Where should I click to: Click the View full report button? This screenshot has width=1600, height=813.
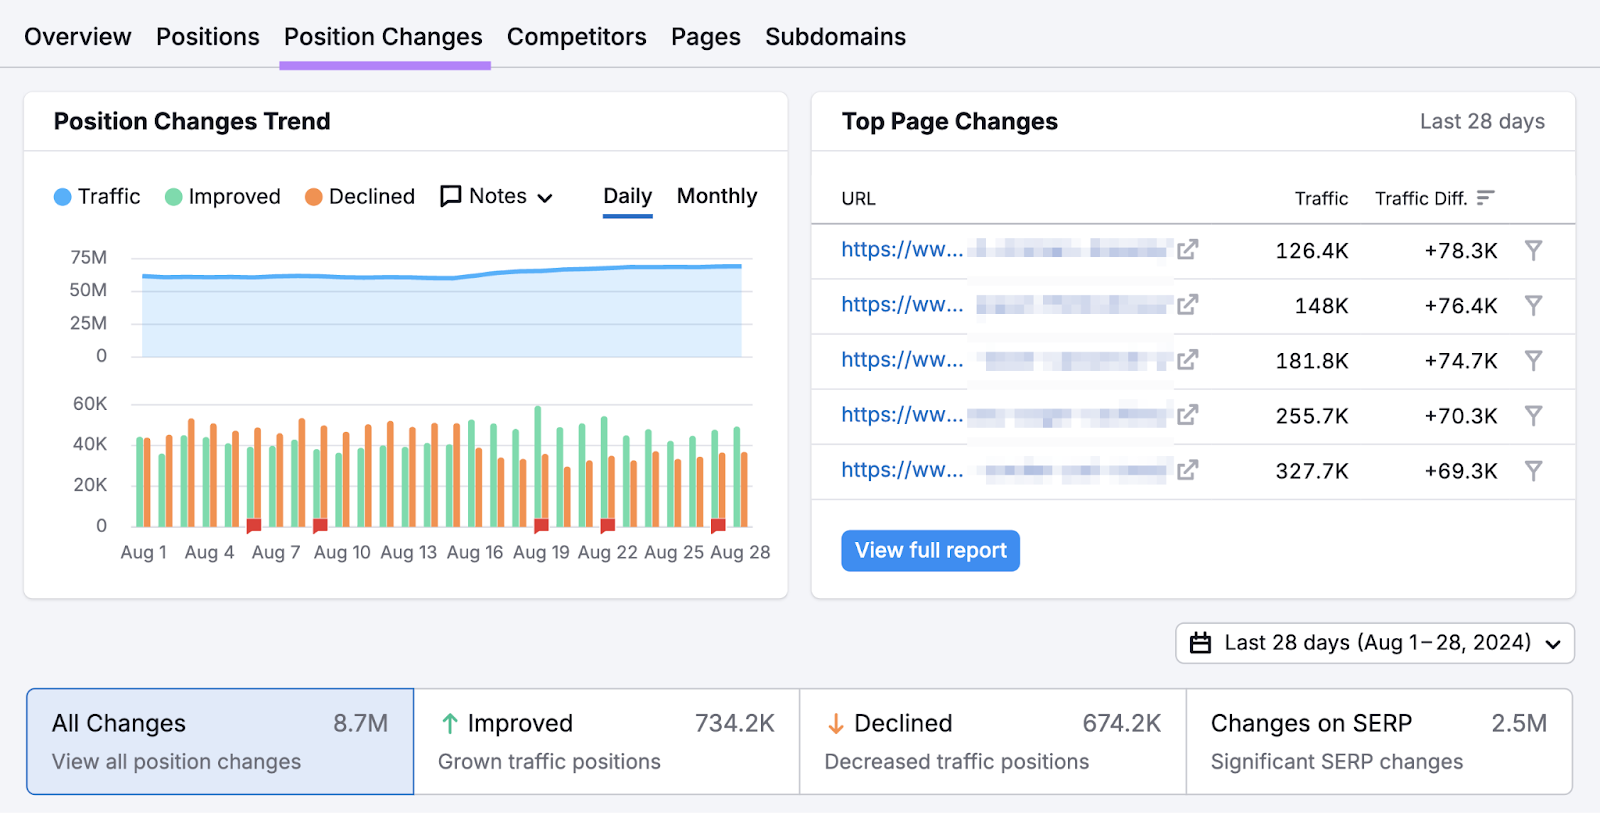click(x=930, y=551)
